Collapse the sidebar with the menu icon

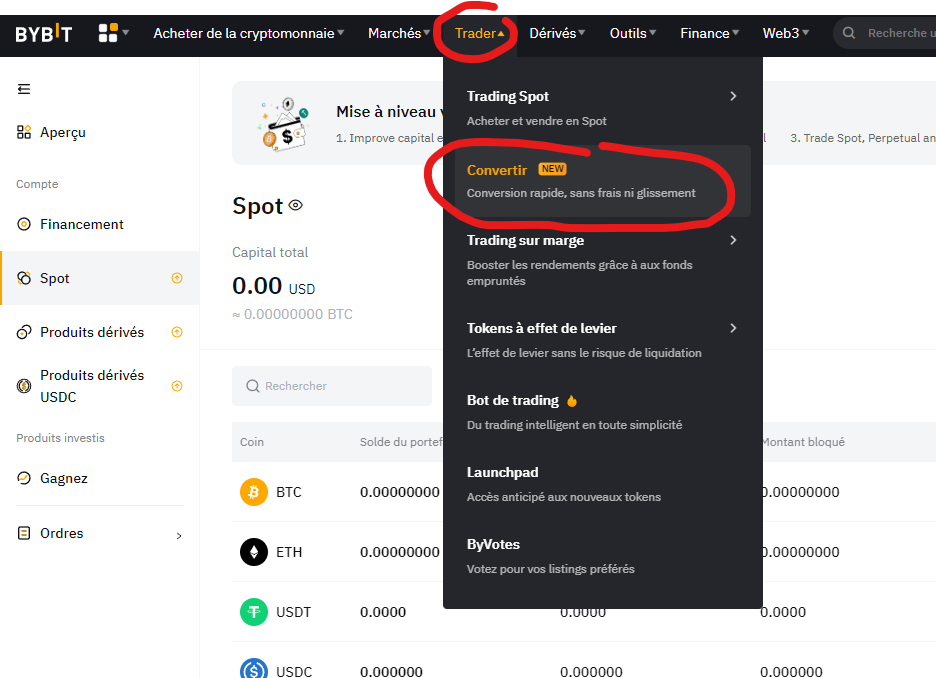(24, 89)
